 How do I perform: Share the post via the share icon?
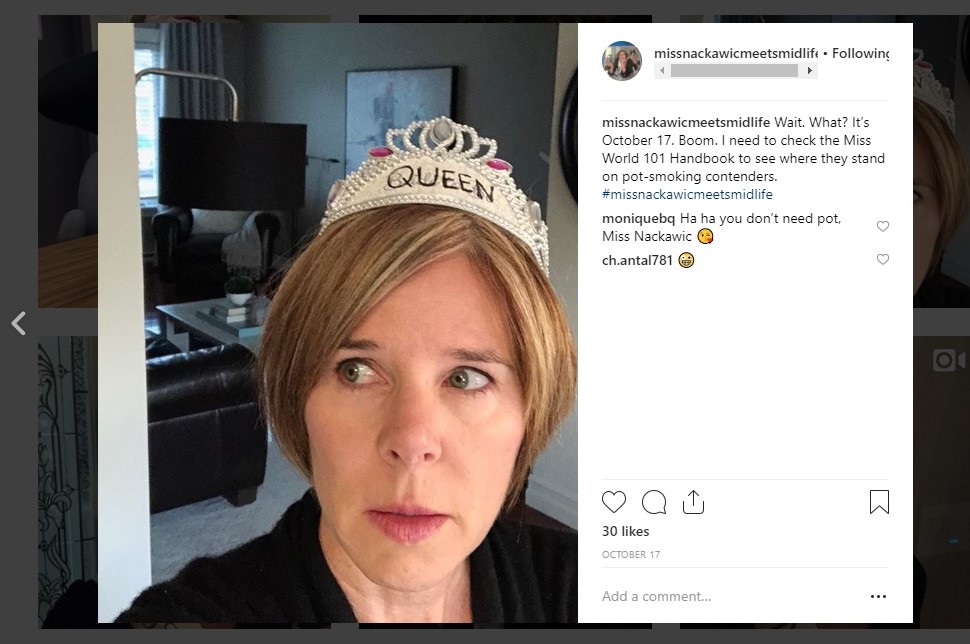point(693,502)
